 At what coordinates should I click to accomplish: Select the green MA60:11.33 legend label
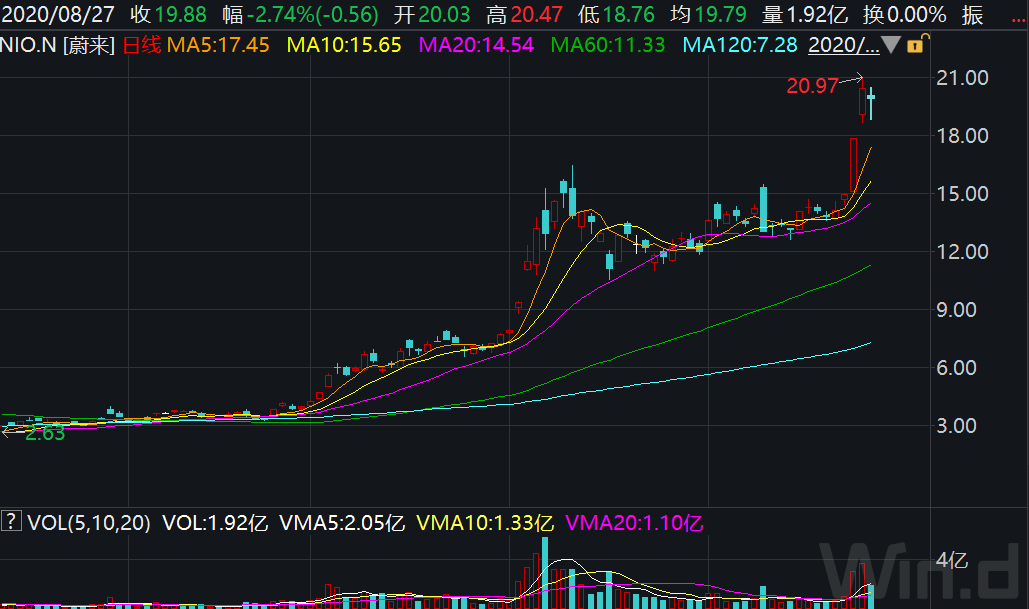(608, 45)
